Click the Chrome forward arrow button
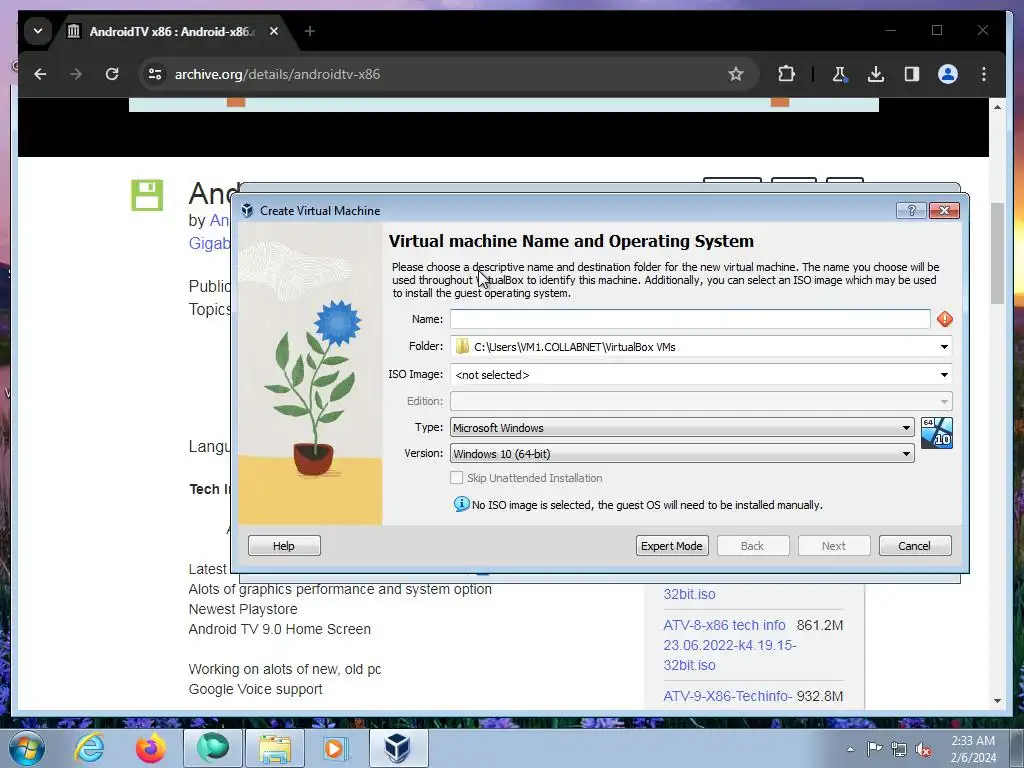The width and height of the screenshot is (1024, 768). click(76, 74)
